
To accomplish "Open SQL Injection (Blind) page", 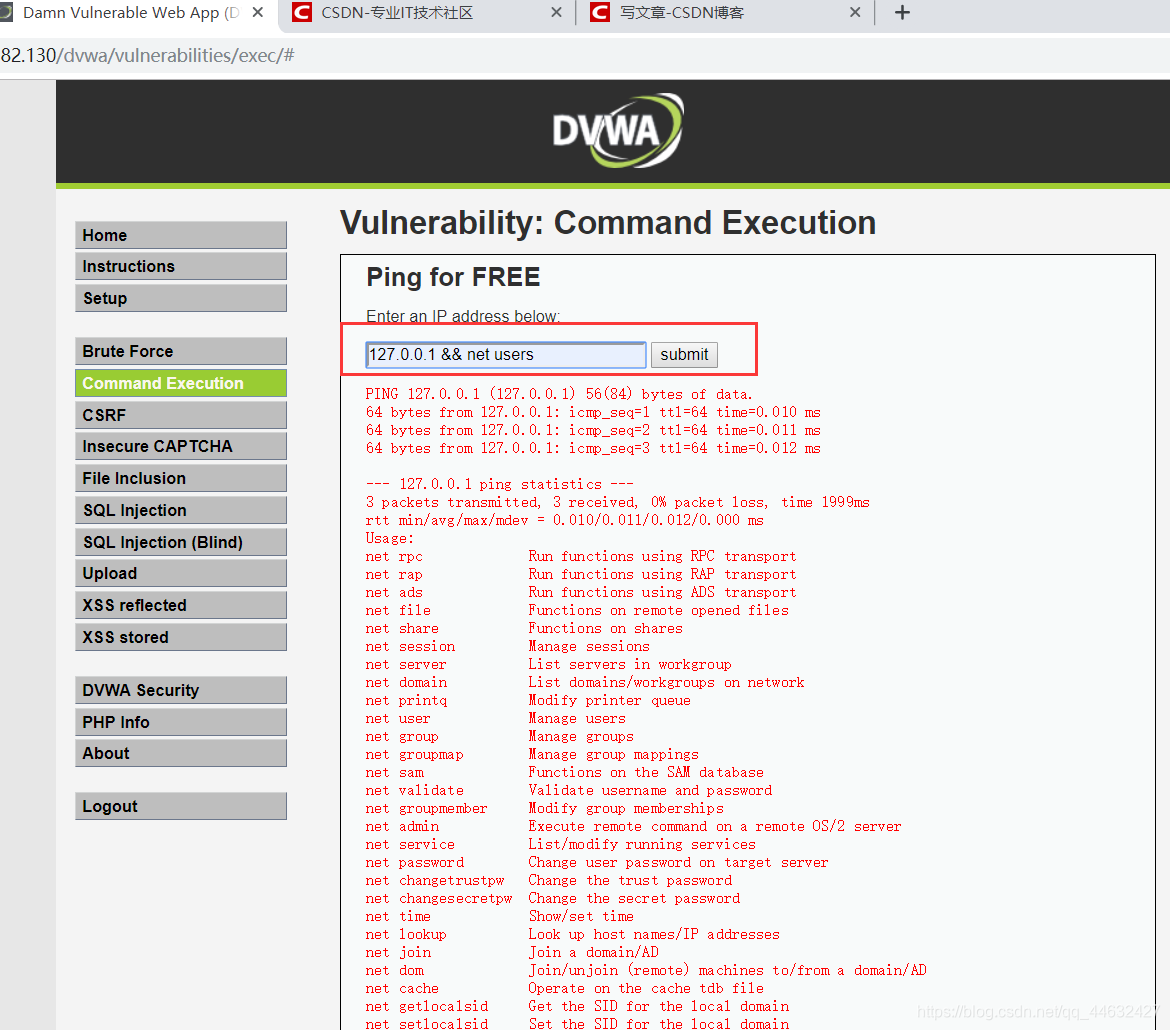I will coord(181,542).
